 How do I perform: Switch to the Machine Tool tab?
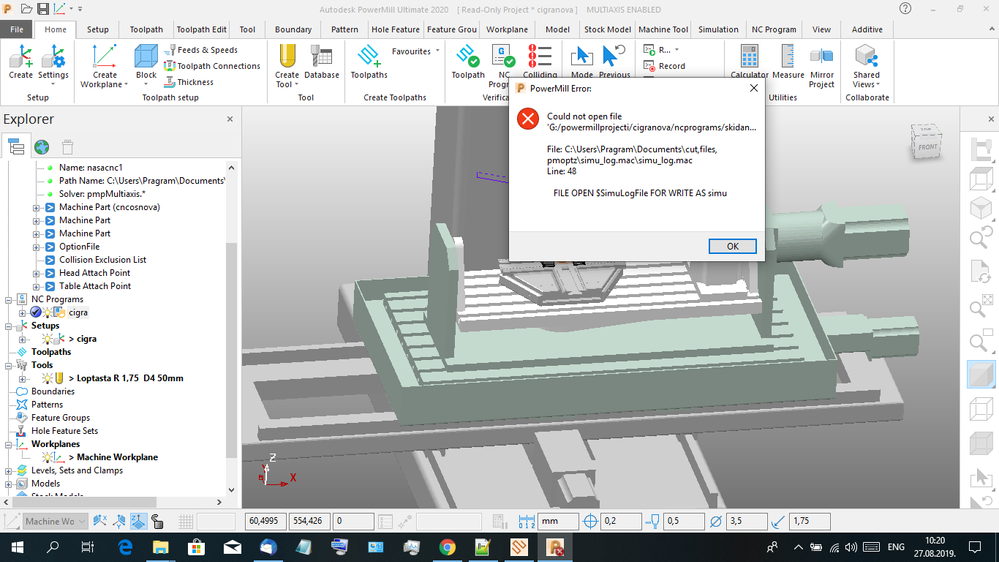point(663,29)
